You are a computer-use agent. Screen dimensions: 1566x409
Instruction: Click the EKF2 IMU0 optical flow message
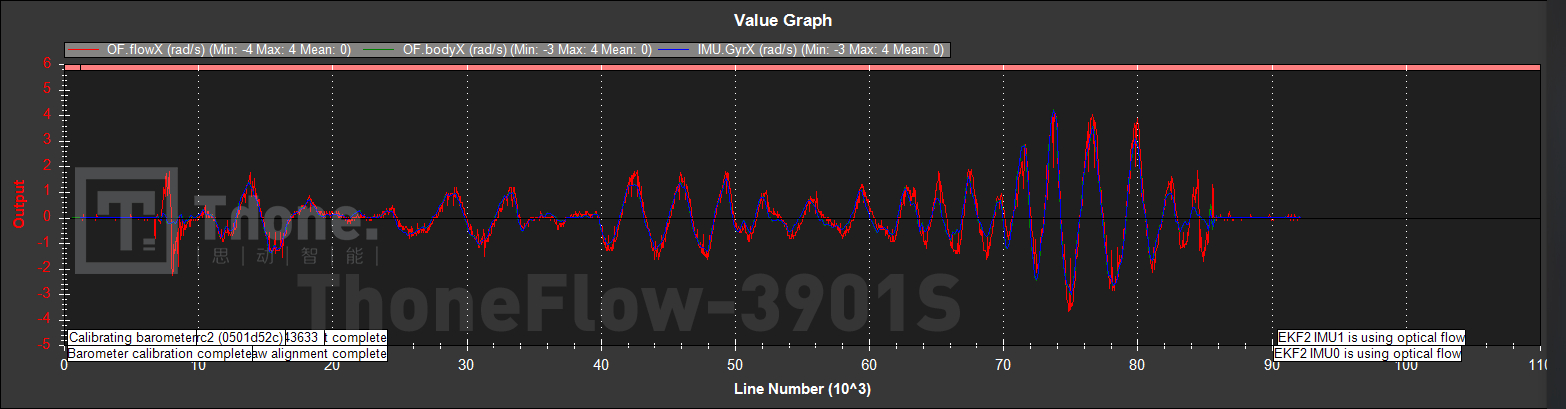(1369, 354)
